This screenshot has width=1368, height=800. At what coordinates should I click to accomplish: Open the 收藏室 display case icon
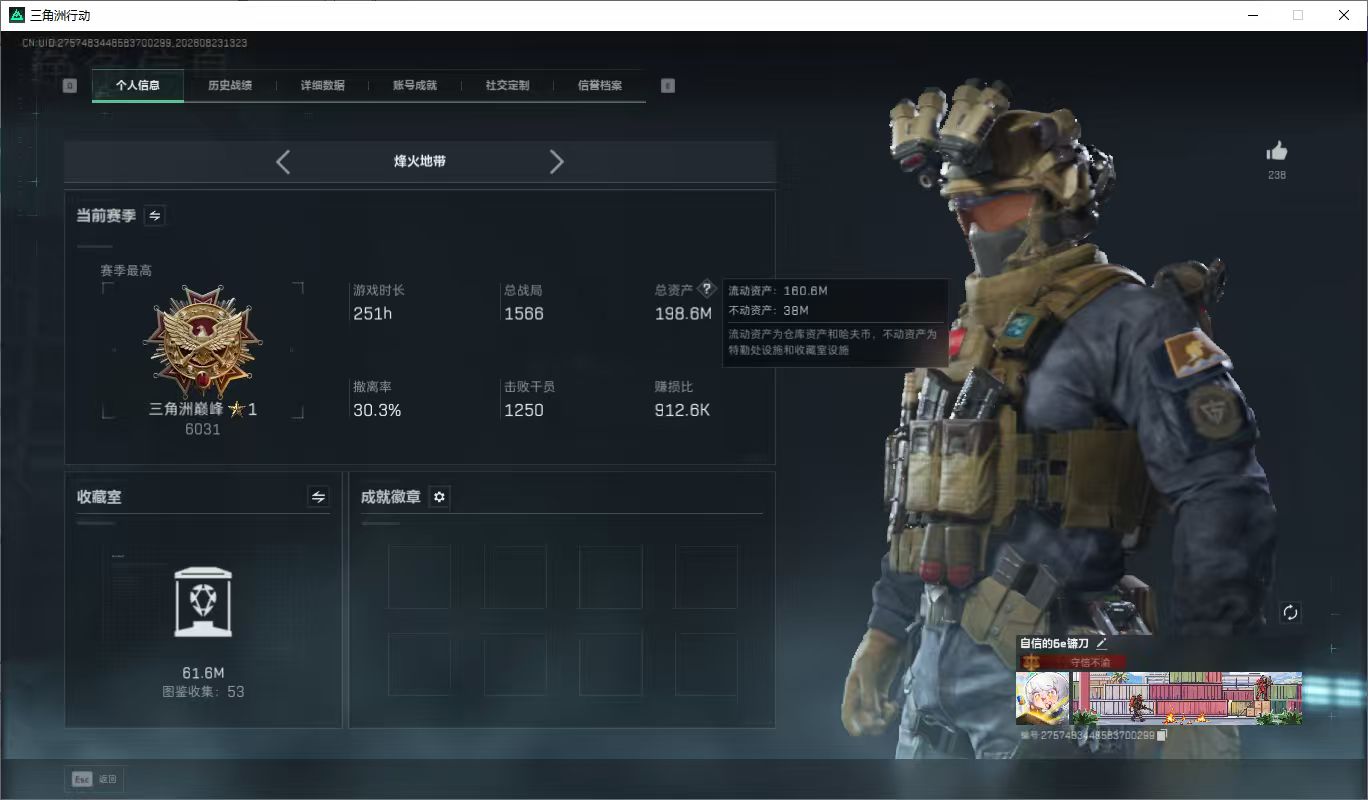click(203, 603)
